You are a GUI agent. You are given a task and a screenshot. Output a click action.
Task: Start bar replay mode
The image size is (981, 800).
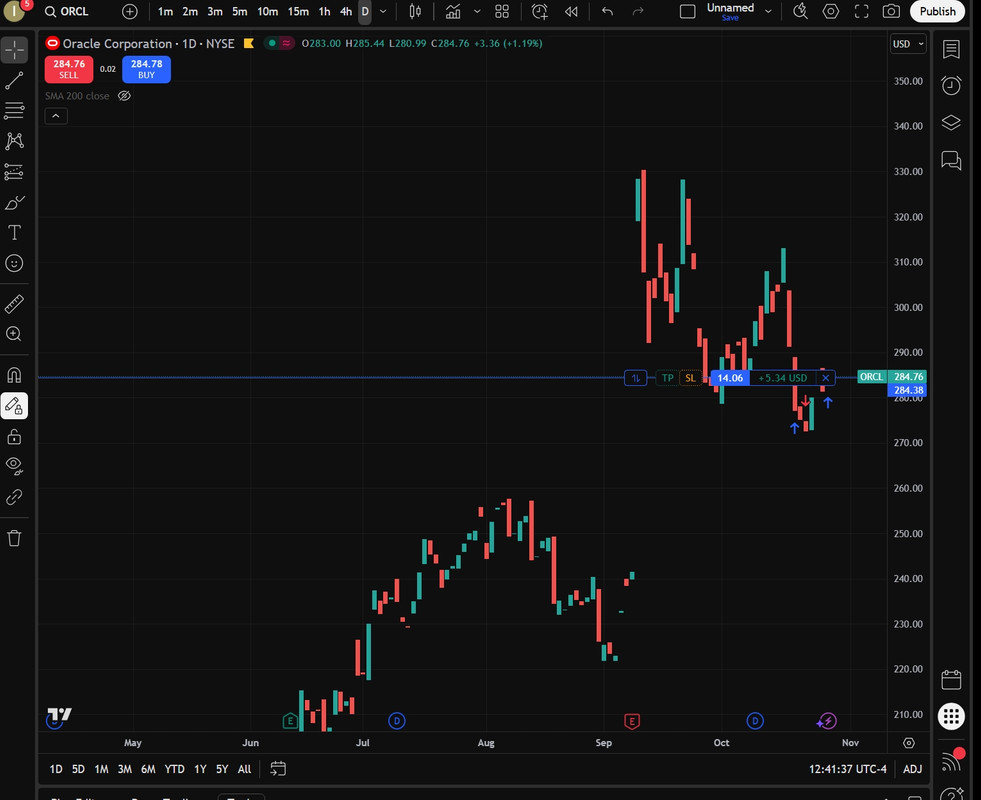click(x=571, y=11)
